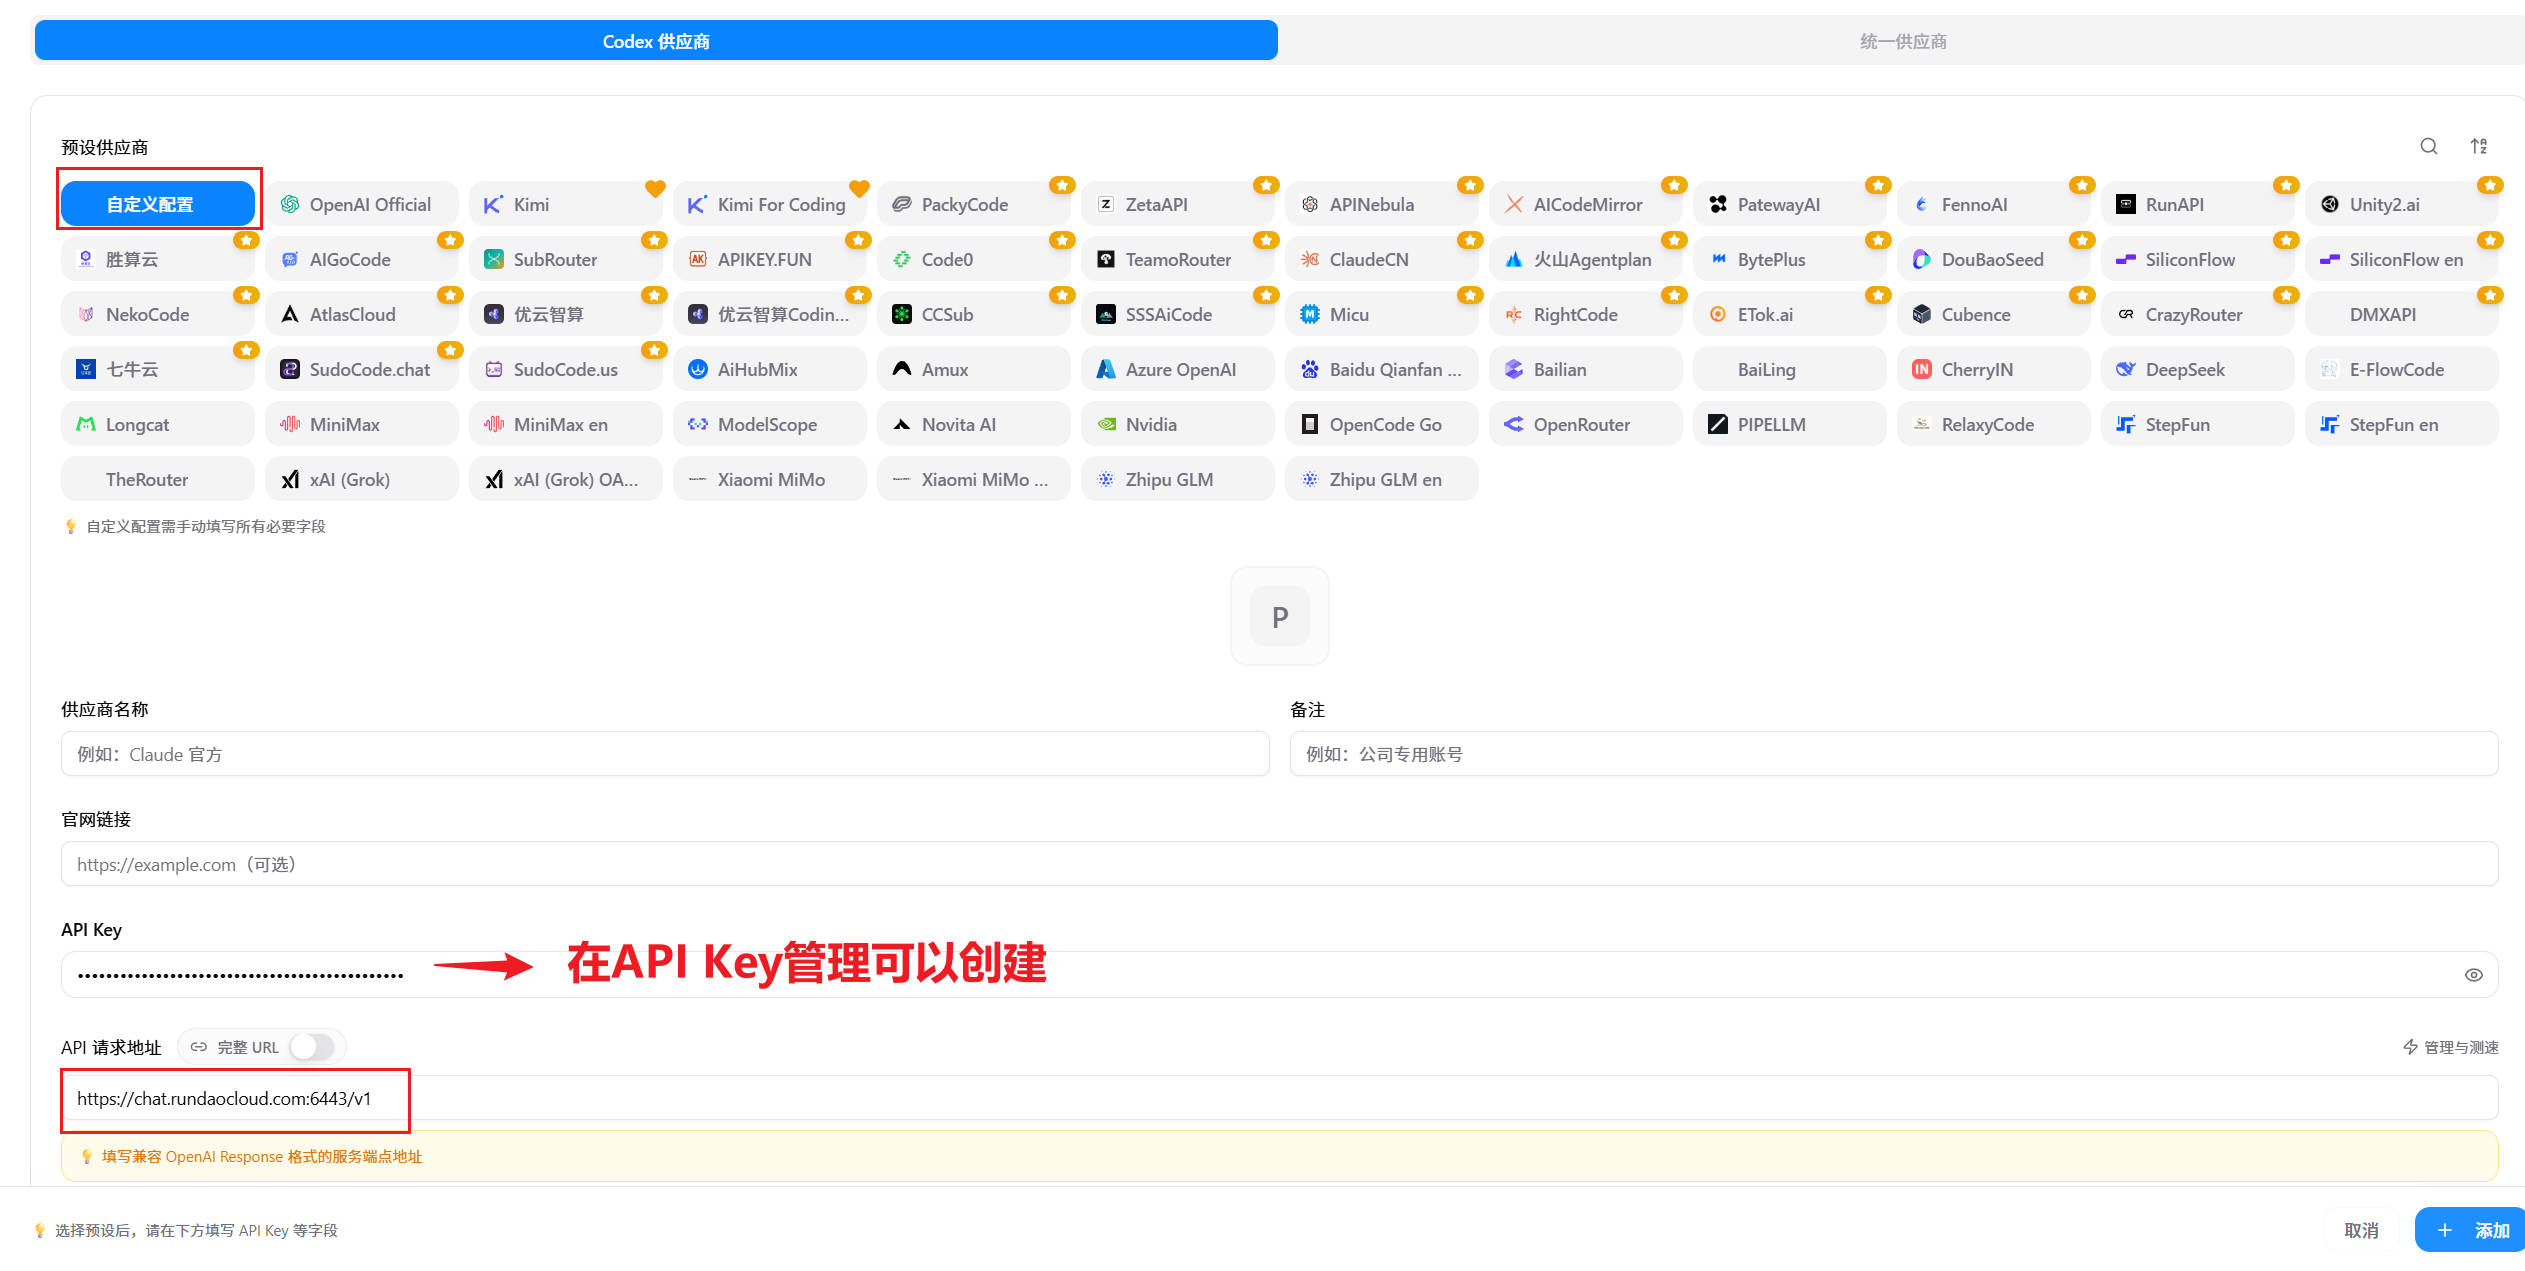Click the AIGoCode preset icon
This screenshot has height=1271, width=2525.
click(290, 259)
